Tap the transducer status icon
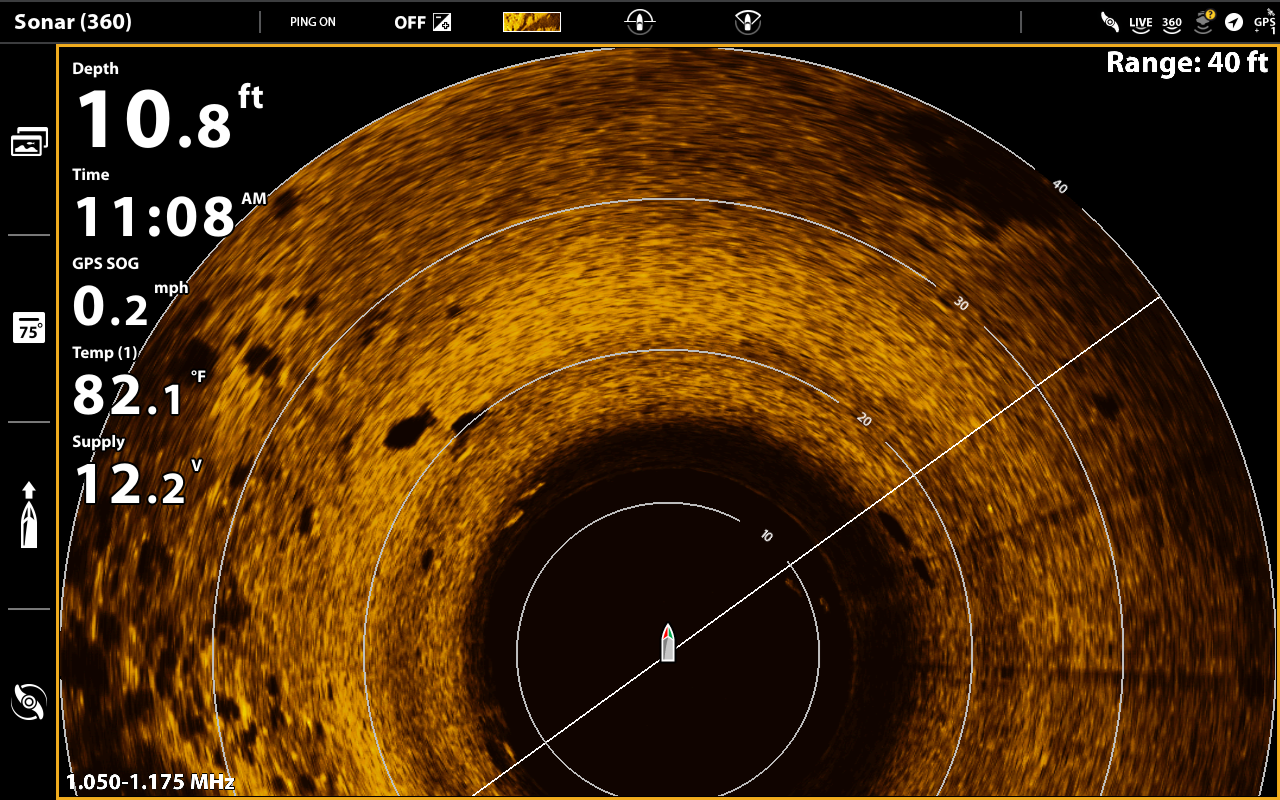Screen dimensions: 1280x800 click(x=1110, y=21)
